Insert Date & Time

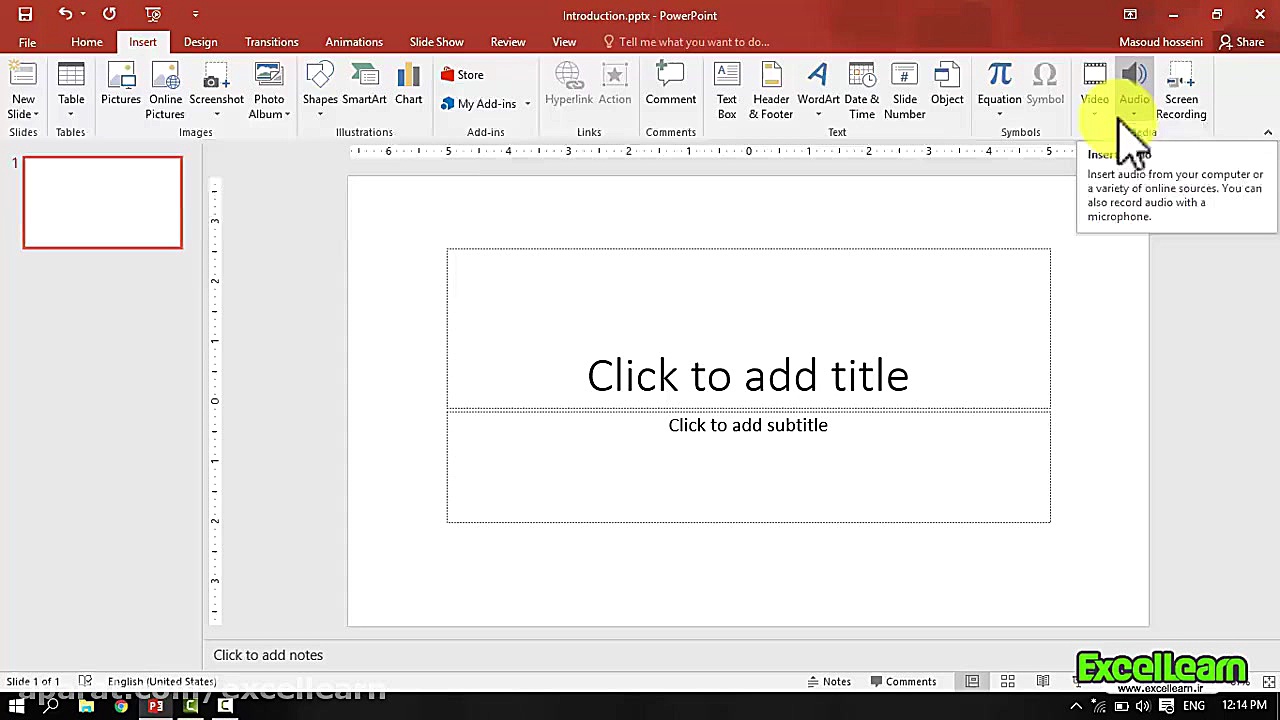[862, 91]
